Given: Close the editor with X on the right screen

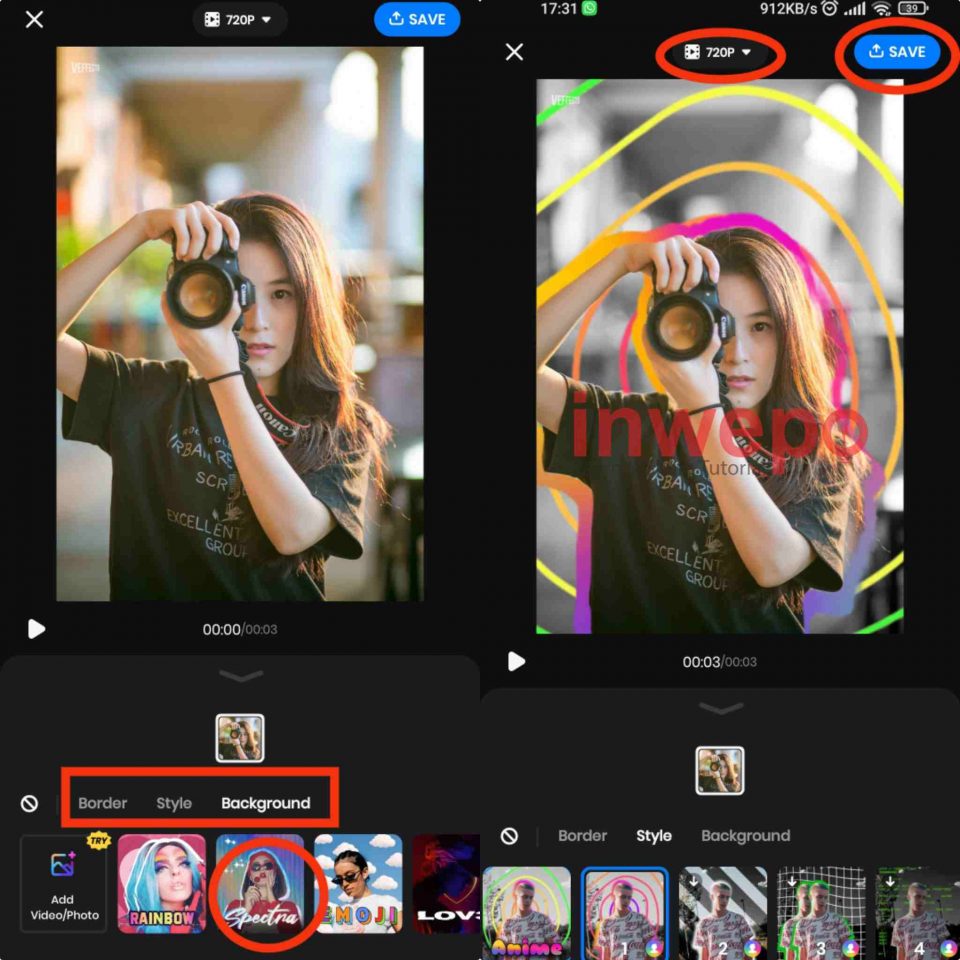Looking at the screenshot, I should tap(514, 52).
